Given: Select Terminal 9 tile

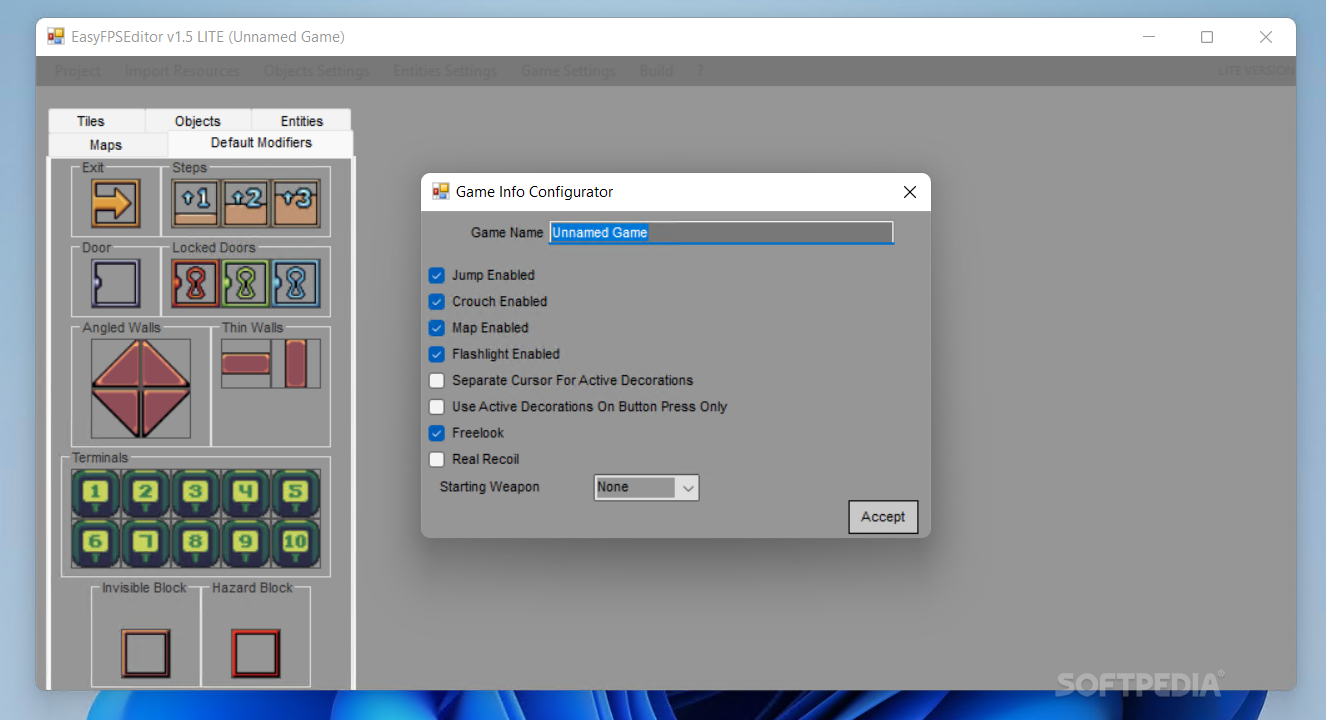Looking at the screenshot, I should [246, 544].
